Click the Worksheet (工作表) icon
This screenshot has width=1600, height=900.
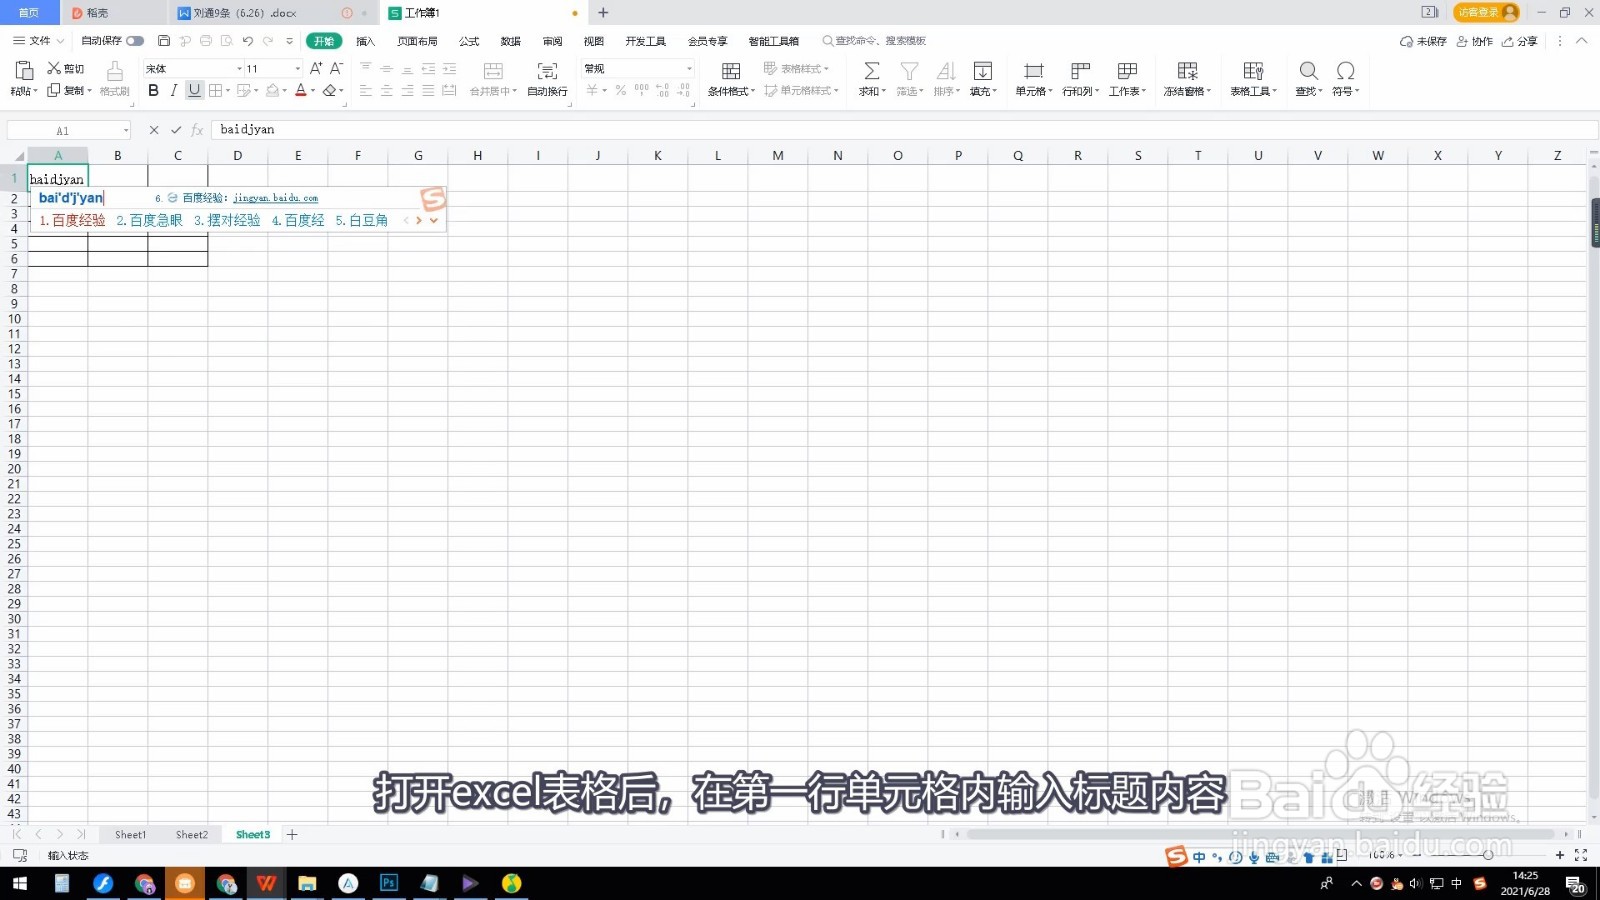pyautogui.click(x=1127, y=71)
